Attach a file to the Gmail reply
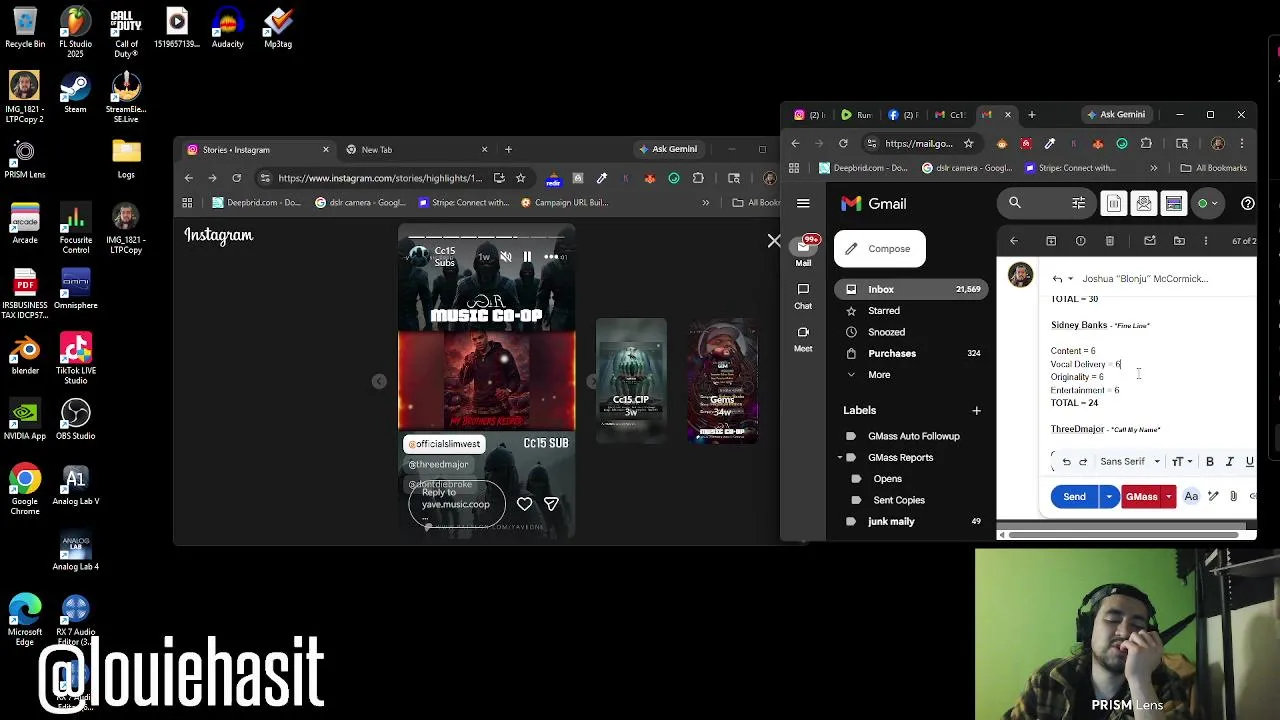The height and width of the screenshot is (720, 1280). click(x=1233, y=497)
